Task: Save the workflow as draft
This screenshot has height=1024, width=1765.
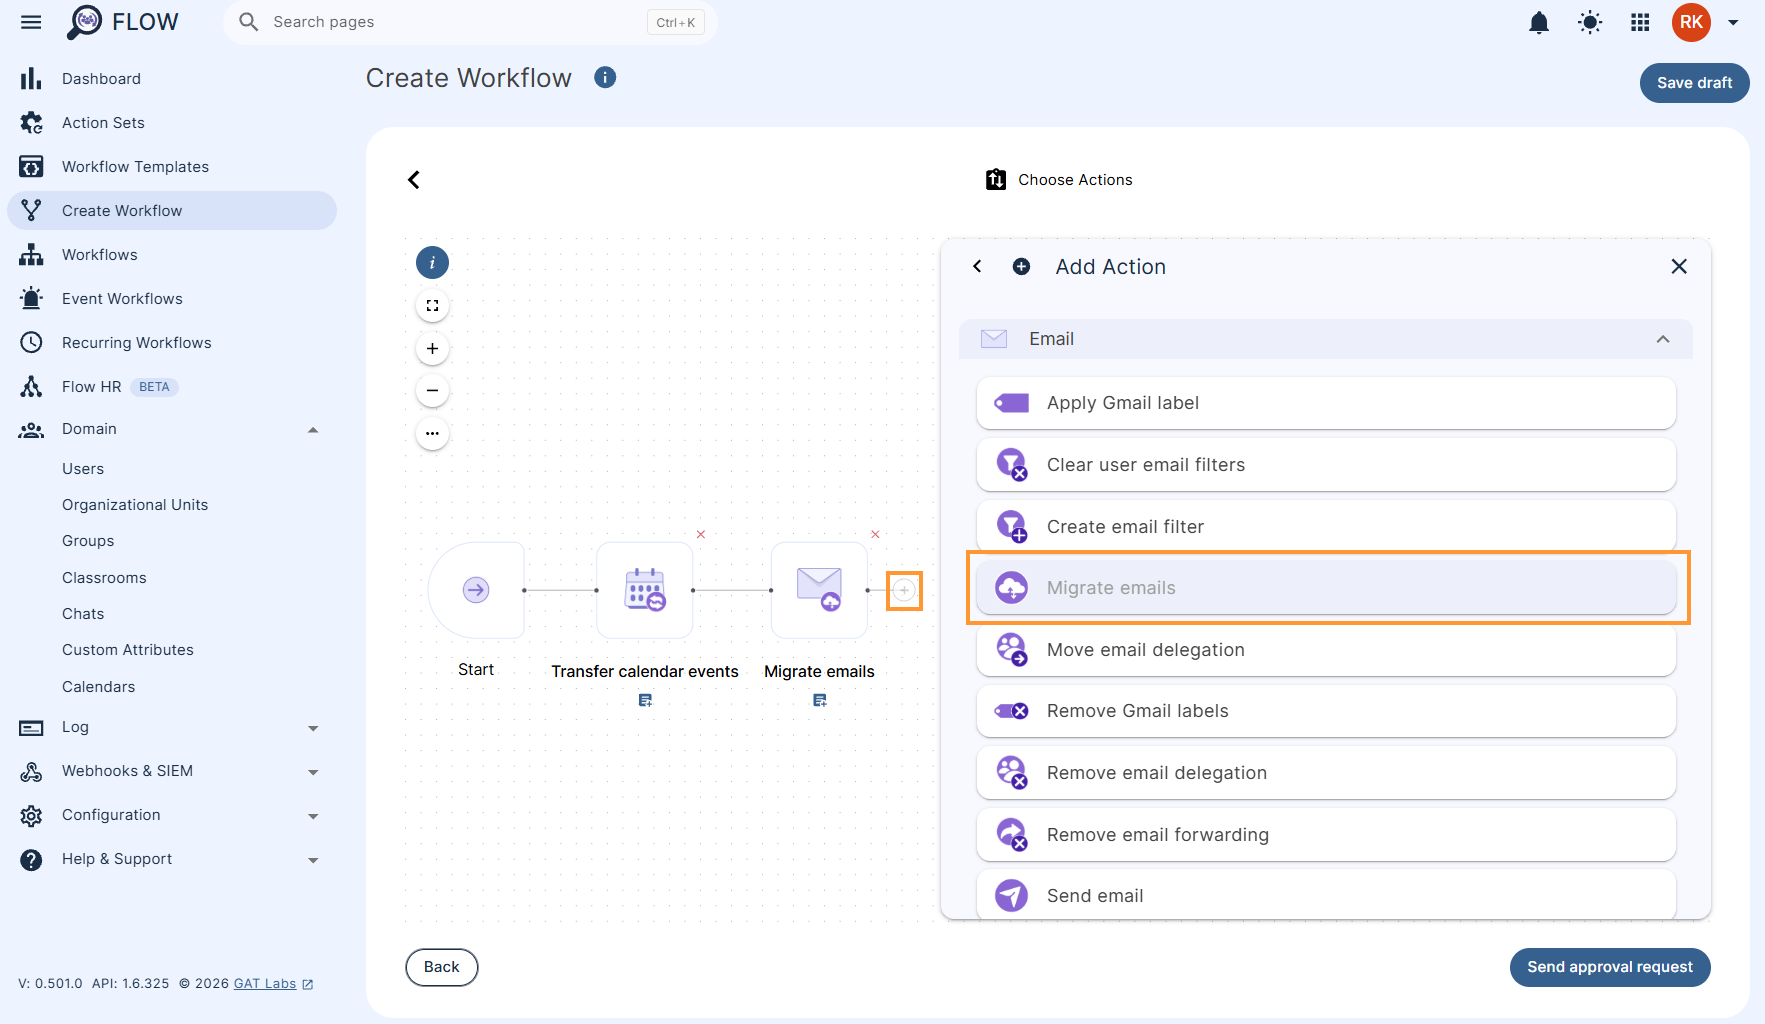Action: pos(1694,83)
